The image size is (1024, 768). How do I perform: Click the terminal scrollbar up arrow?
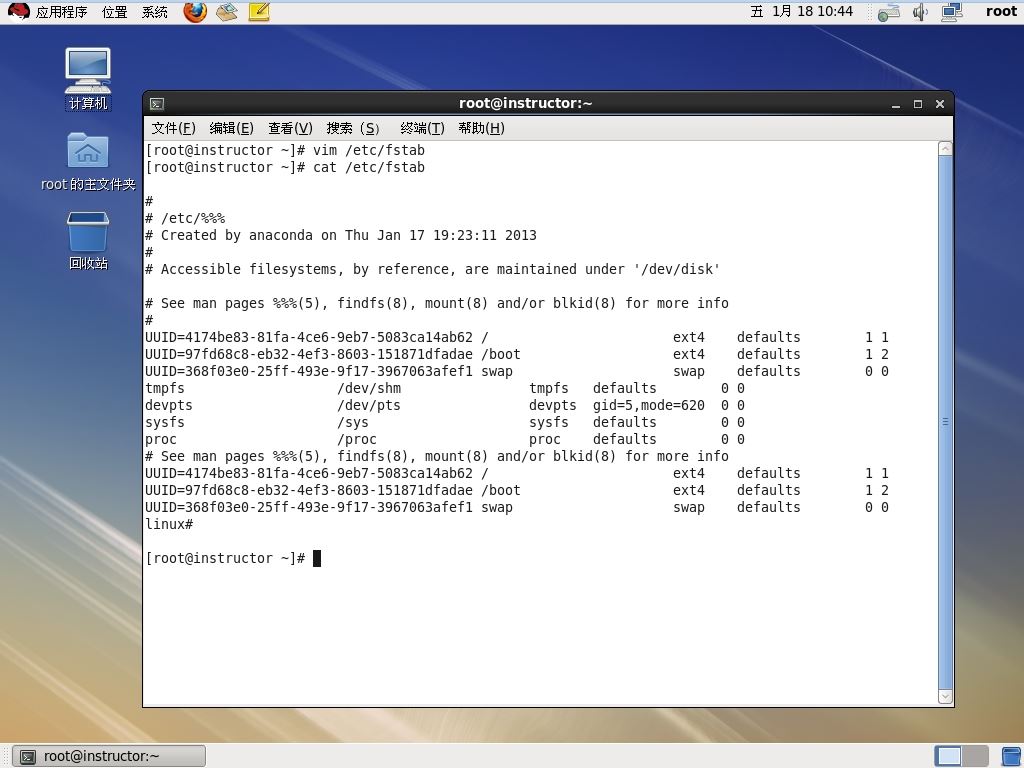pos(945,149)
